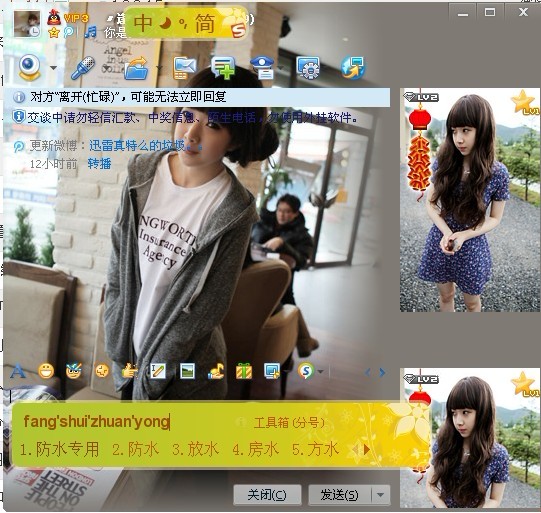Open the webcam options dropdown arrow
Viewport: 541px width, 513px height.
tap(53, 68)
